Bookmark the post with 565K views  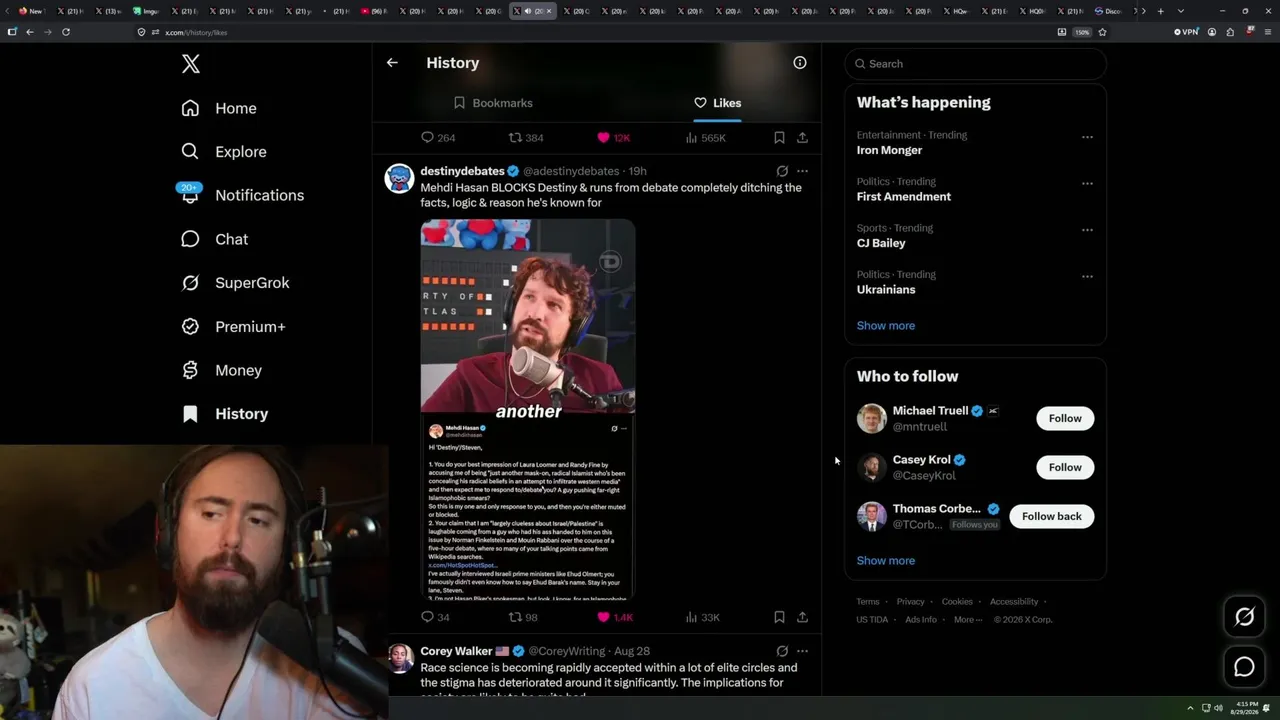coord(779,138)
